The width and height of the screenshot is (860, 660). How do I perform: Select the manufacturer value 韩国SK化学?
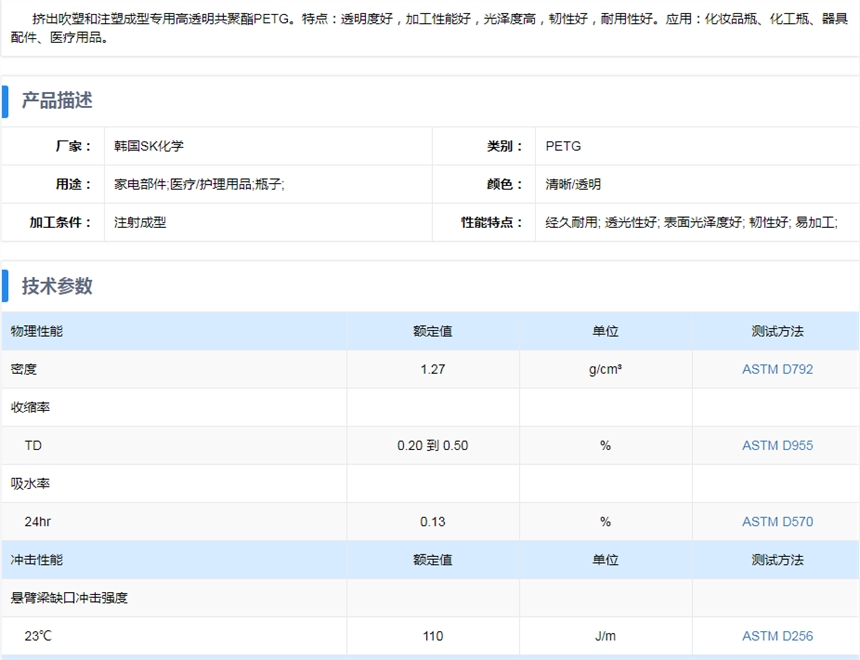click(x=149, y=146)
